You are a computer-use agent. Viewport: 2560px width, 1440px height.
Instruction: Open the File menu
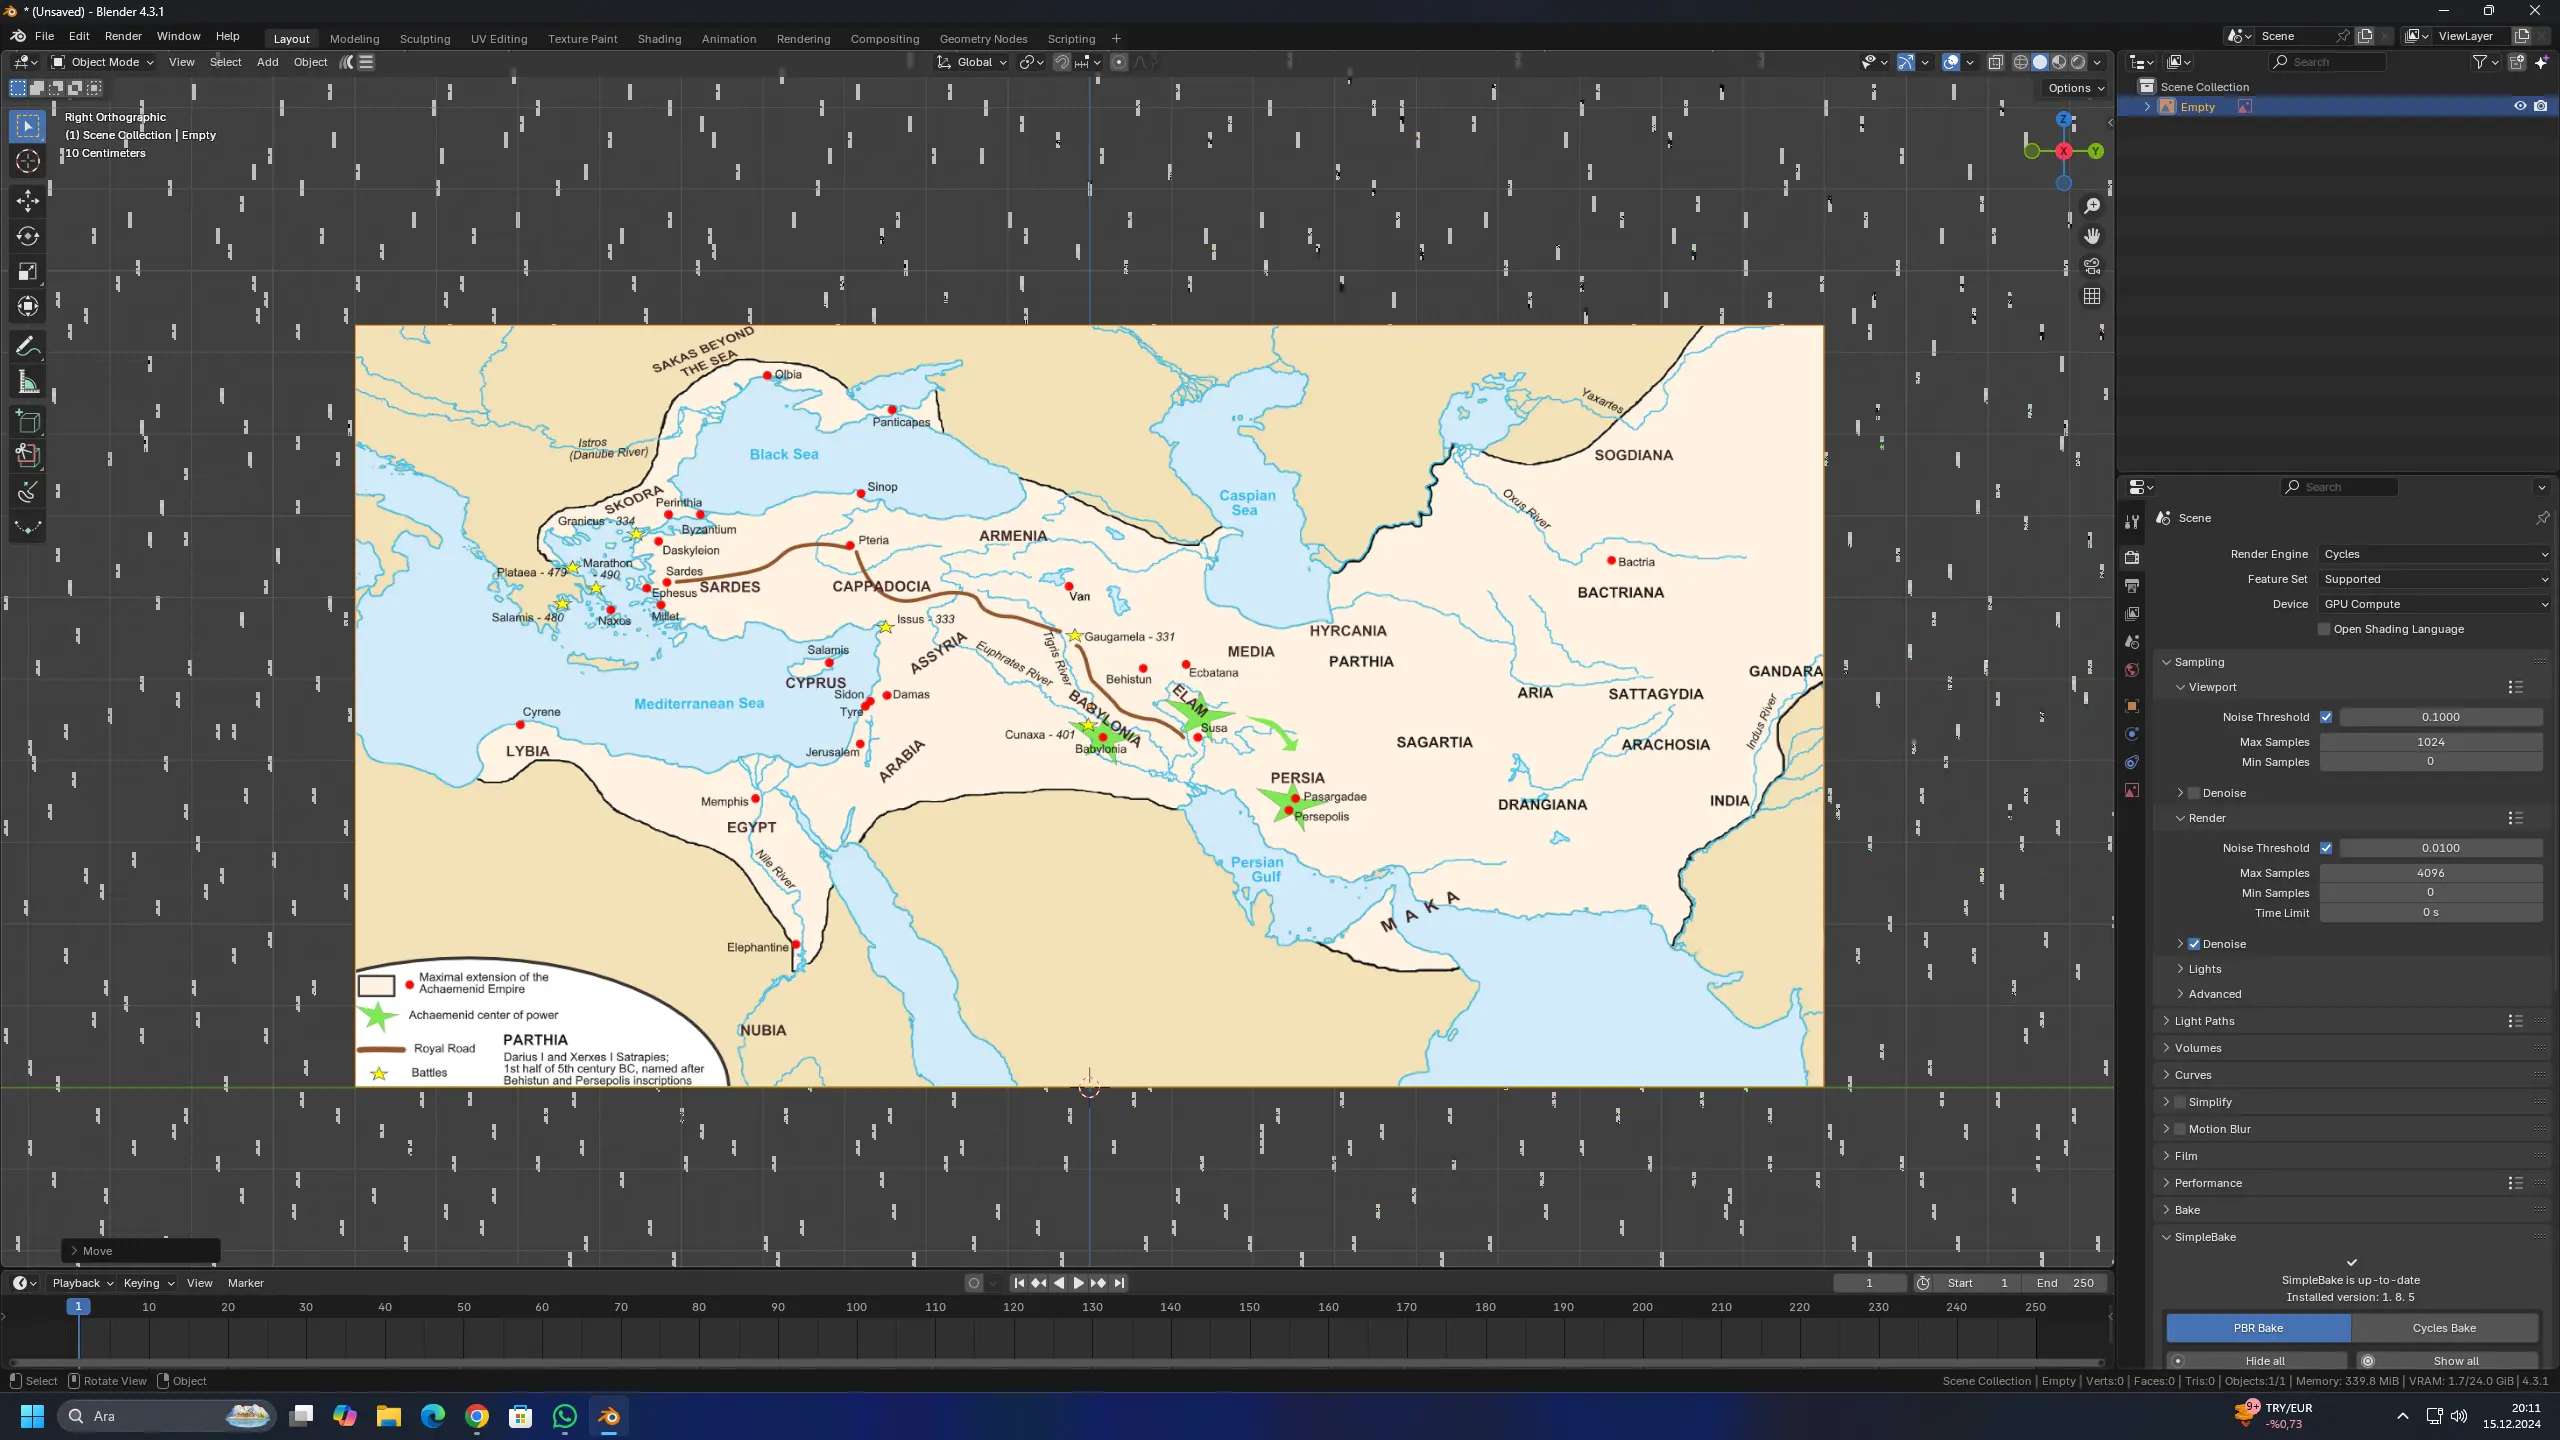44,36
